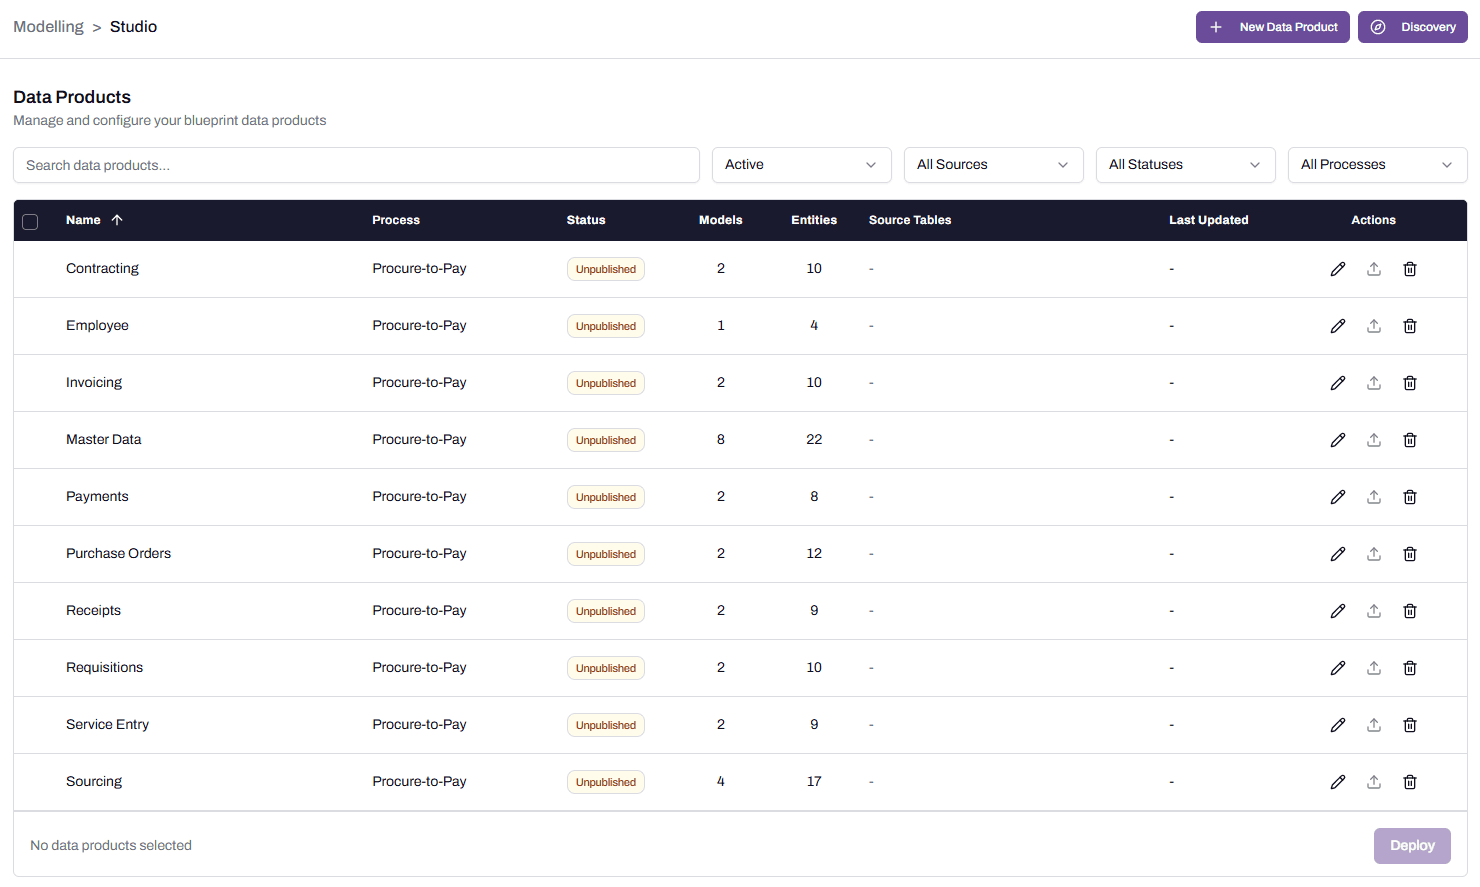
Task: Click entities value 22 for Master Data
Action: (x=814, y=440)
